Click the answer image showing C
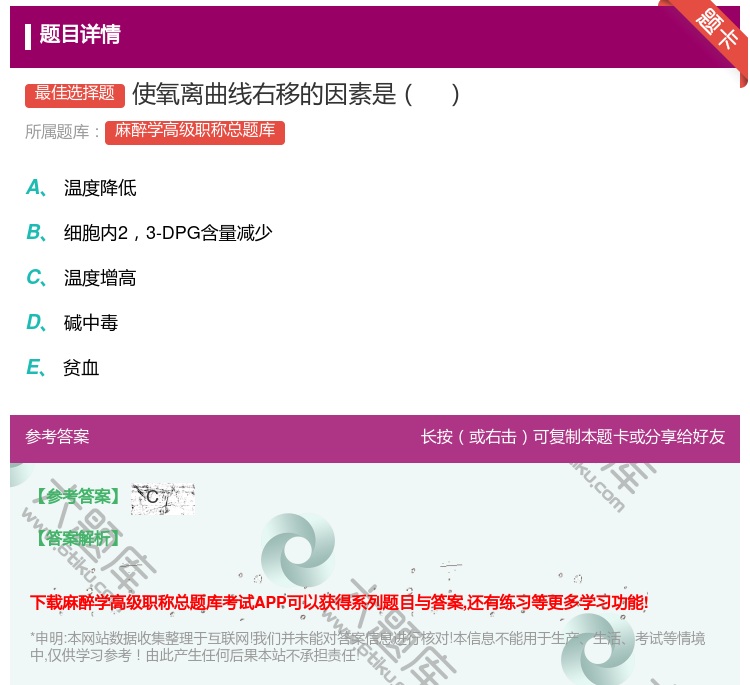 (163, 499)
